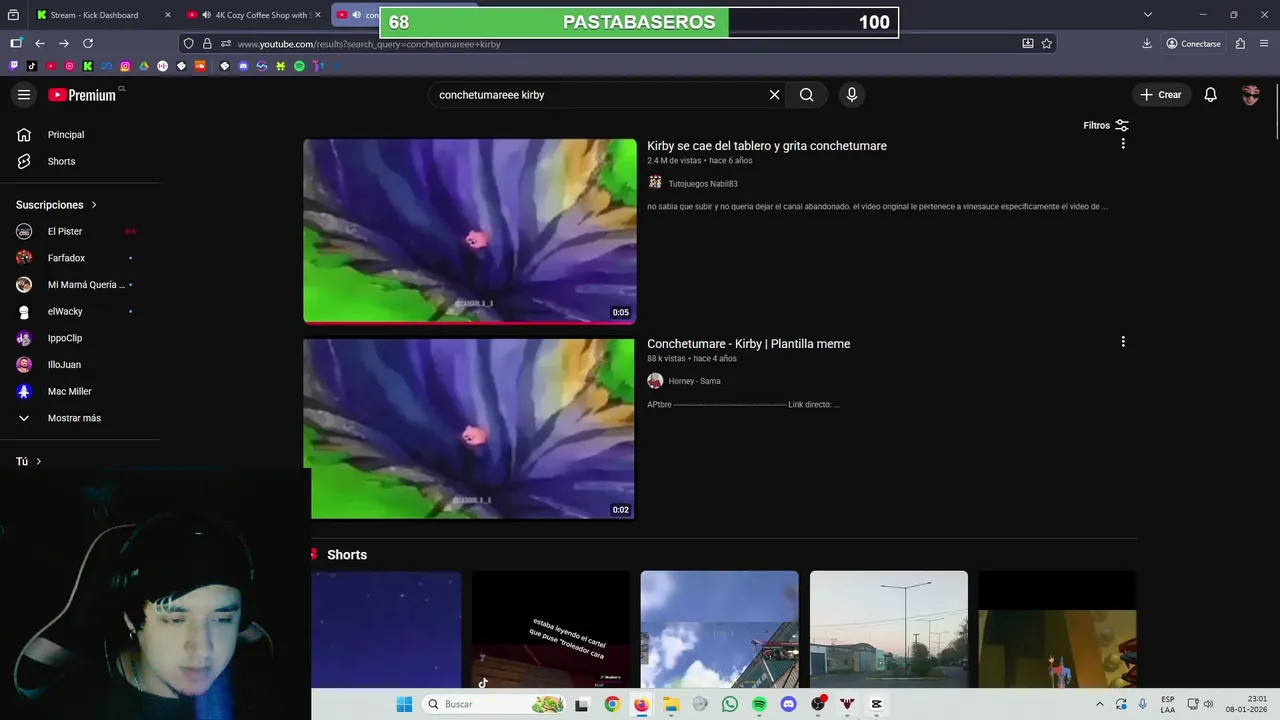The image size is (1280, 720).
Task: Go to Shorts in the sidebar
Action: (61, 161)
